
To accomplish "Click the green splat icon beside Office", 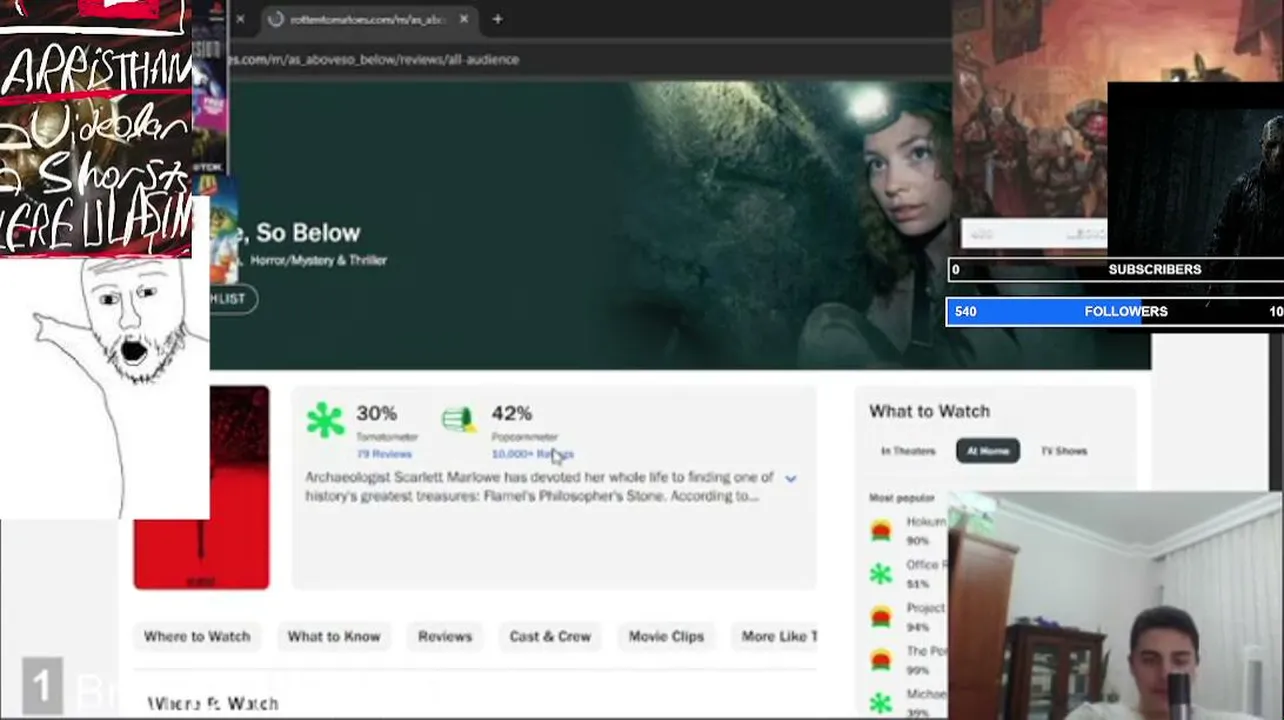I will click(x=881, y=574).
